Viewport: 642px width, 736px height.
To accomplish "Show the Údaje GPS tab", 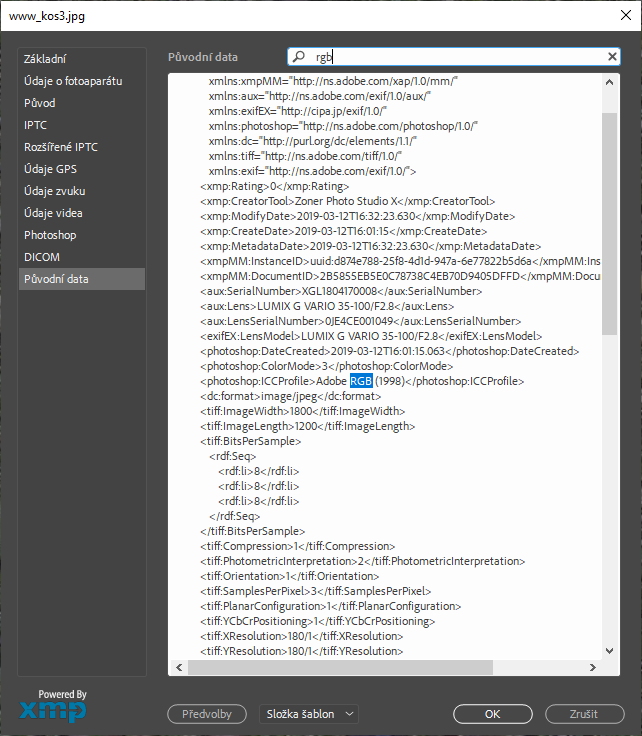I will (50, 169).
